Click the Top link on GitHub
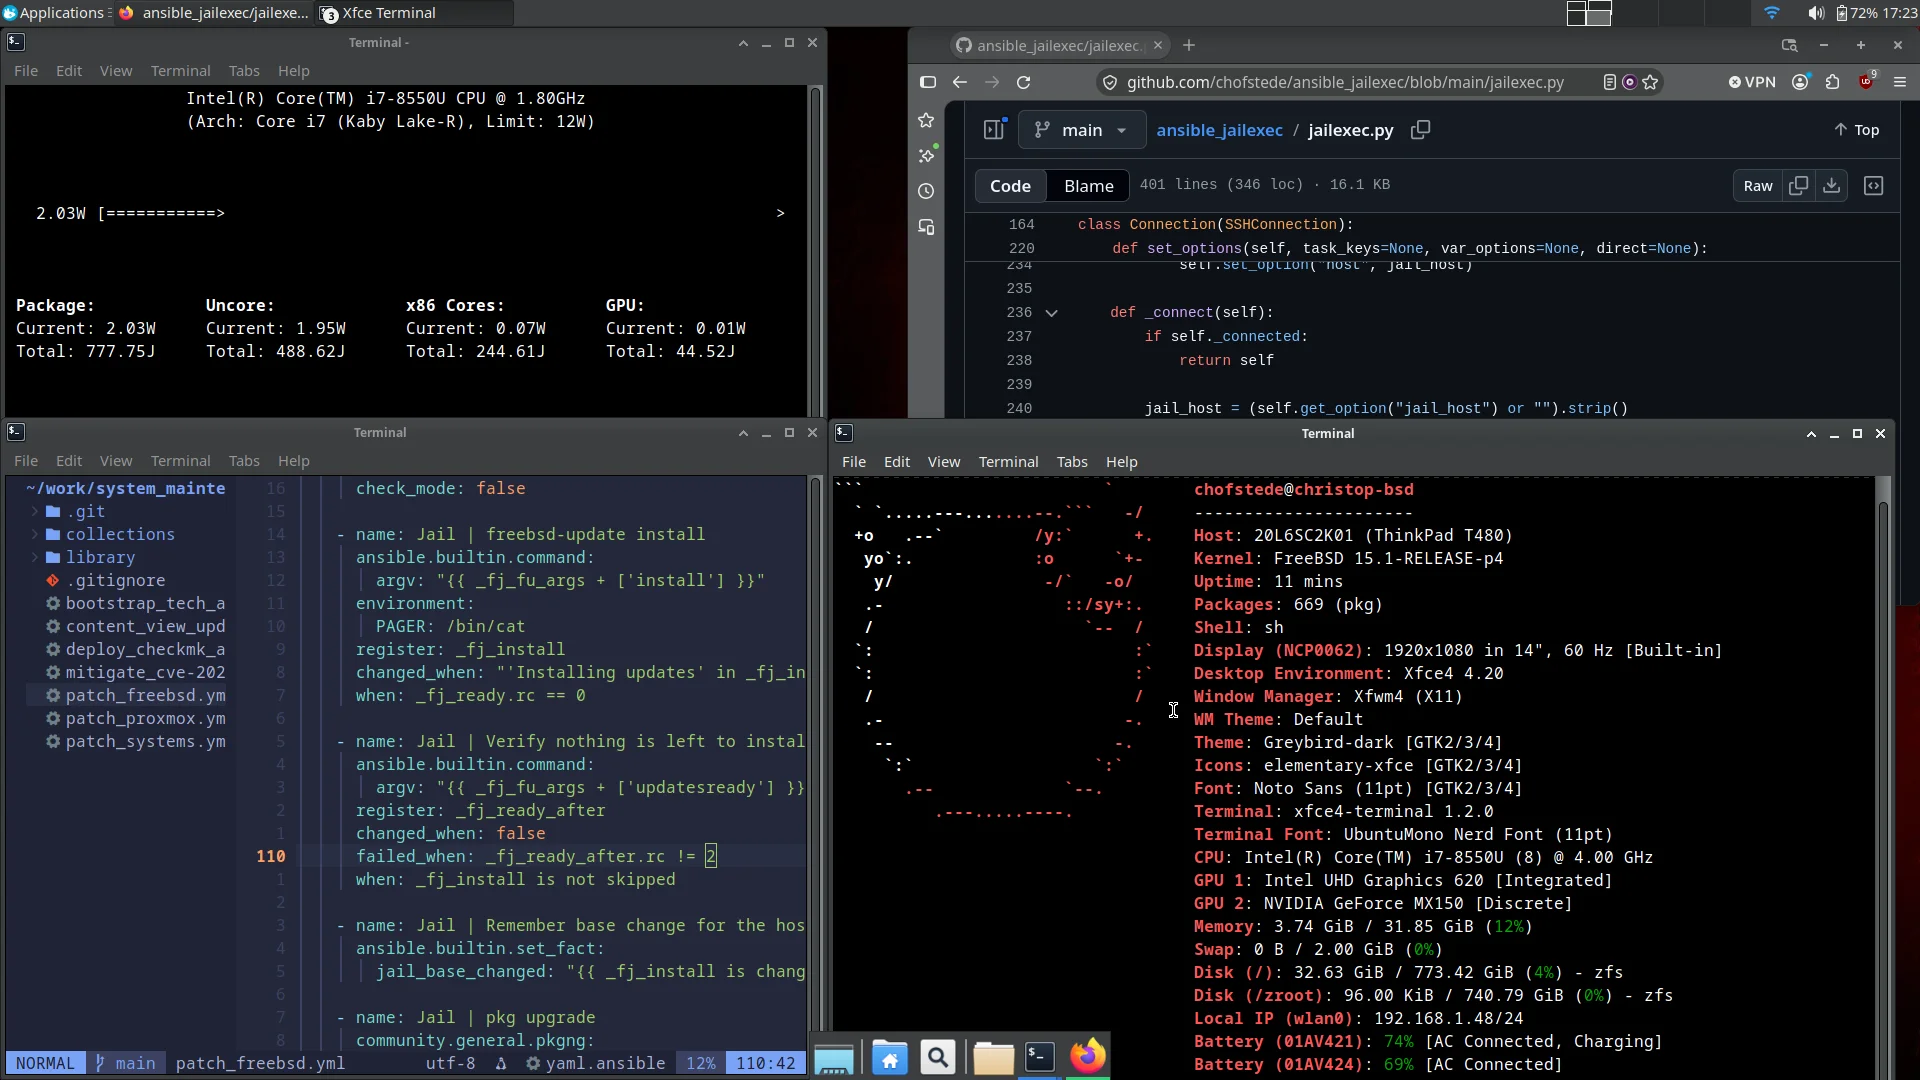The height and width of the screenshot is (1080, 1920). pos(1856,130)
